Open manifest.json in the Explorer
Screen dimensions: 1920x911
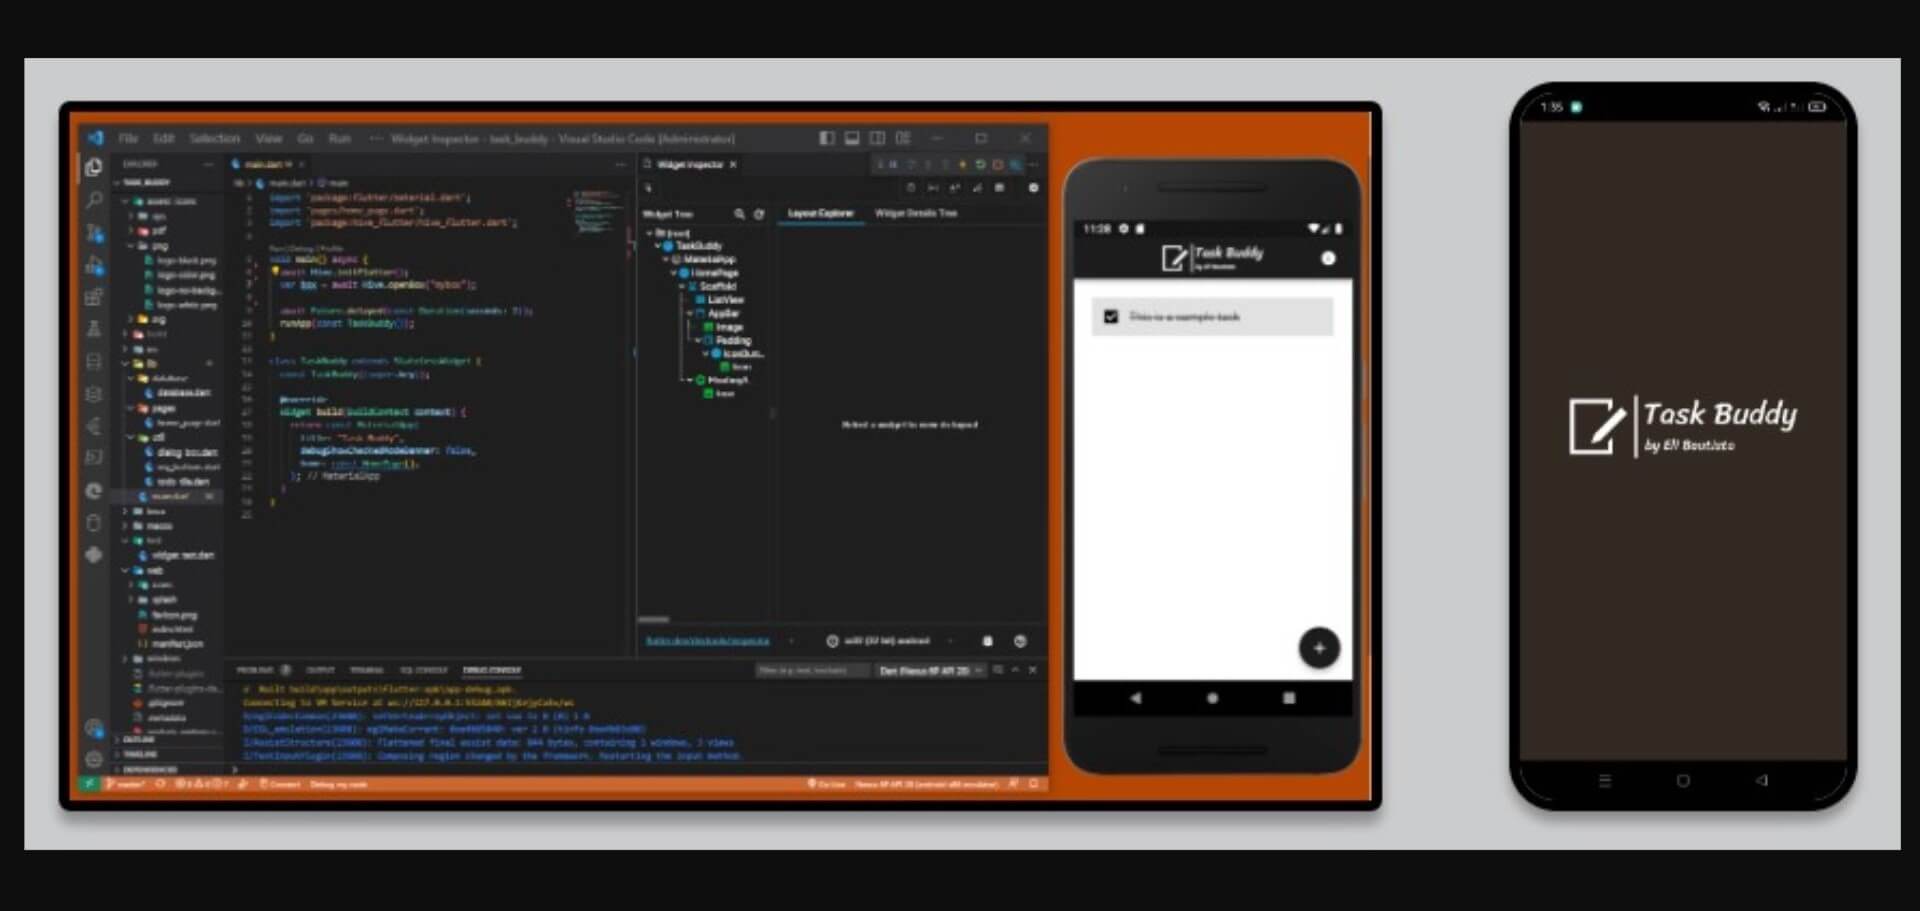177,644
